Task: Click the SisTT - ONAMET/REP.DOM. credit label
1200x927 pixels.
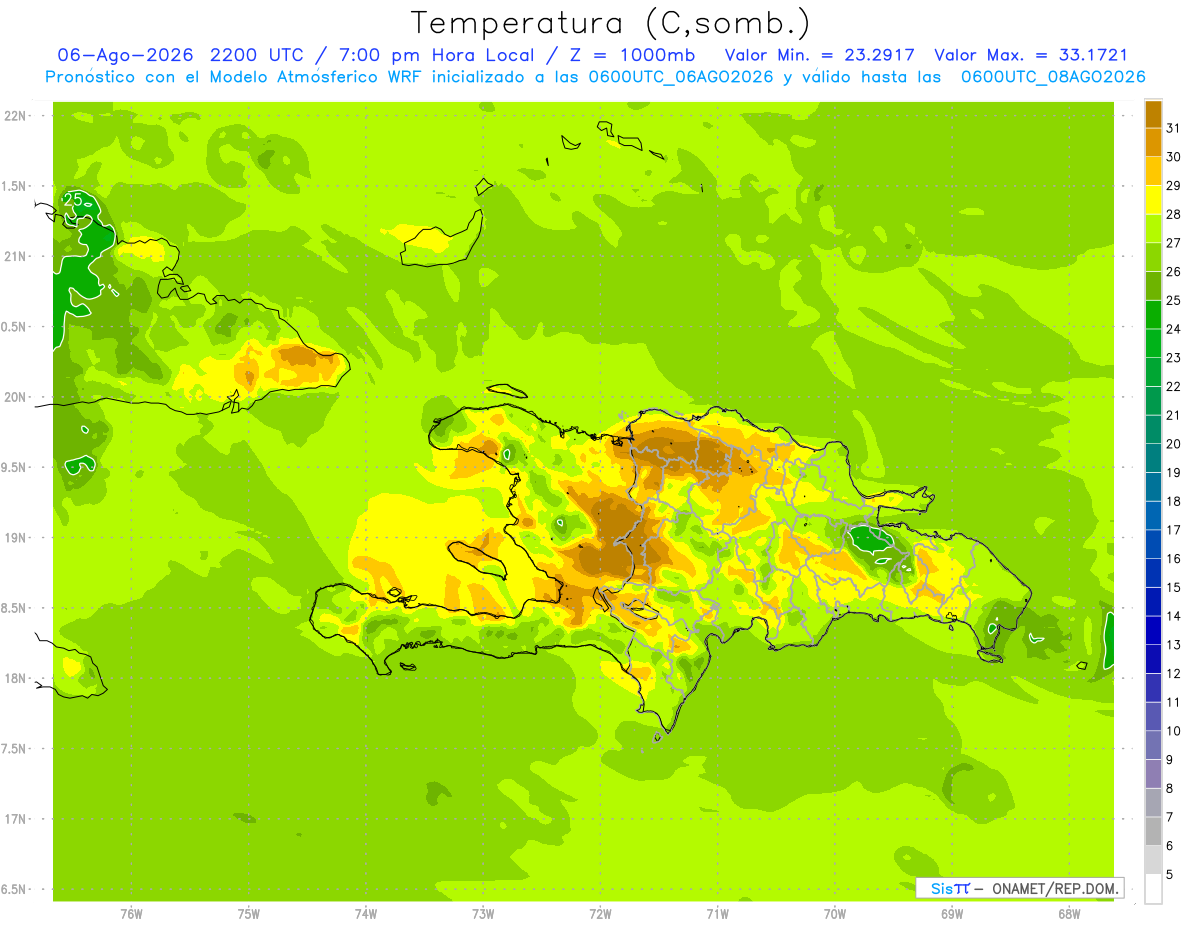Action: pos(1021,888)
